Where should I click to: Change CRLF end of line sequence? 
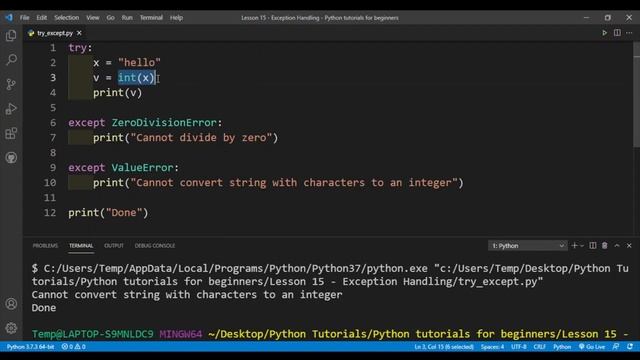(x=539, y=347)
